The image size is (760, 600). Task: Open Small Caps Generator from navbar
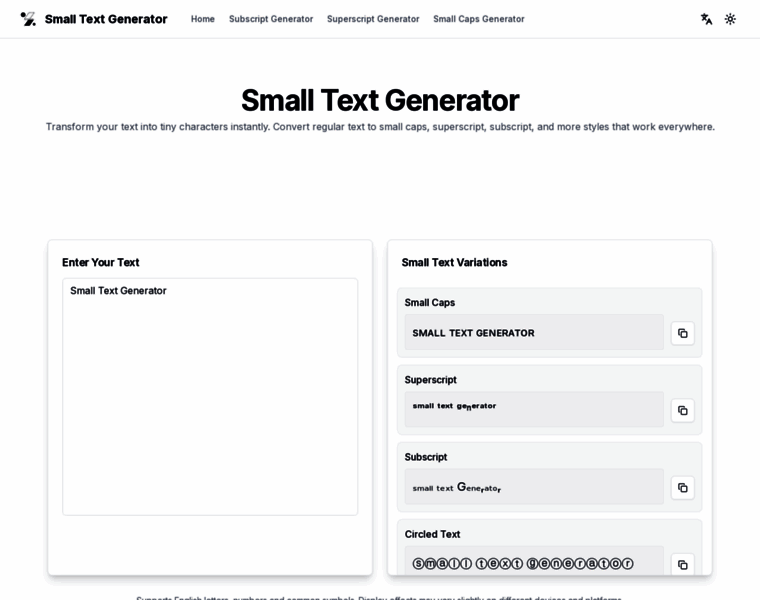point(478,19)
